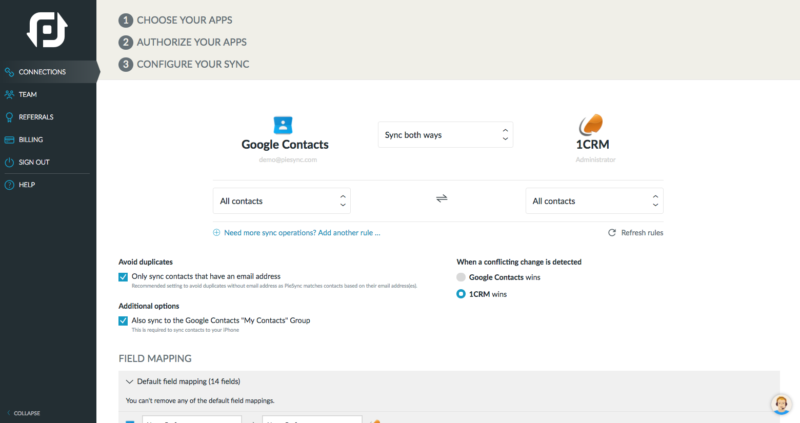Uncheck Also sync to My Contacts group
Screen dimensions: 800x423
click(123, 320)
